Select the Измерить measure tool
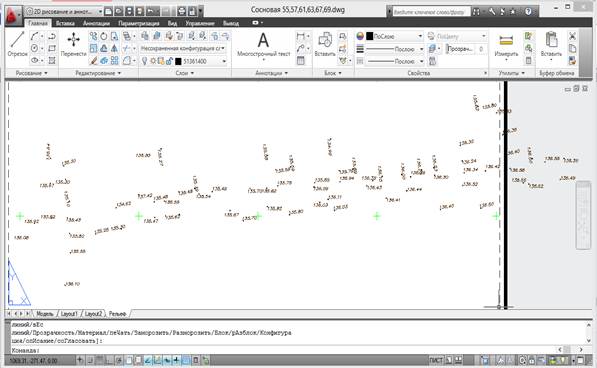597x368 pixels. click(x=506, y=46)
